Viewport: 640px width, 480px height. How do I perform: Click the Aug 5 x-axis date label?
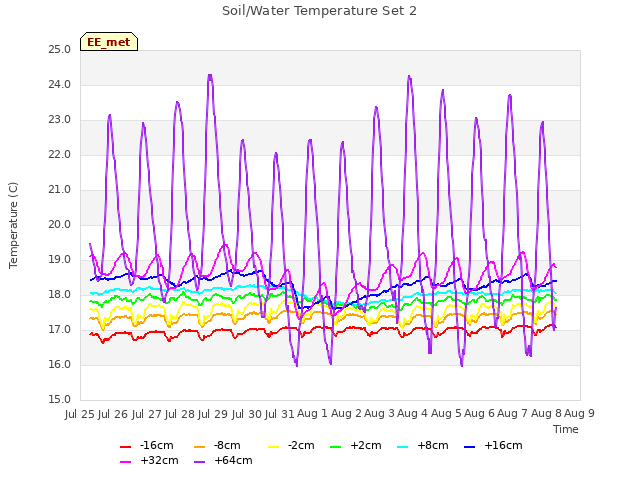coord(446,413)
